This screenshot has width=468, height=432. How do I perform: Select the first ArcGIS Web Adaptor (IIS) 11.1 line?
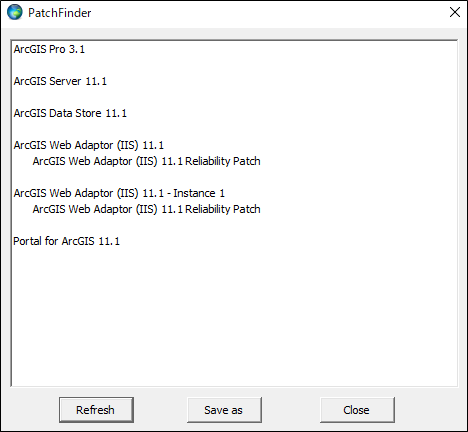pos(89,145)
